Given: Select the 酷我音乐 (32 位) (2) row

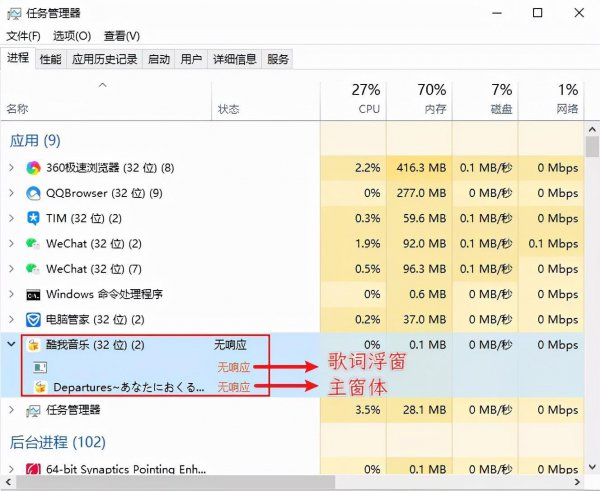Looking at the screenshot, I should pyautogui.click(x=292, y=345).
